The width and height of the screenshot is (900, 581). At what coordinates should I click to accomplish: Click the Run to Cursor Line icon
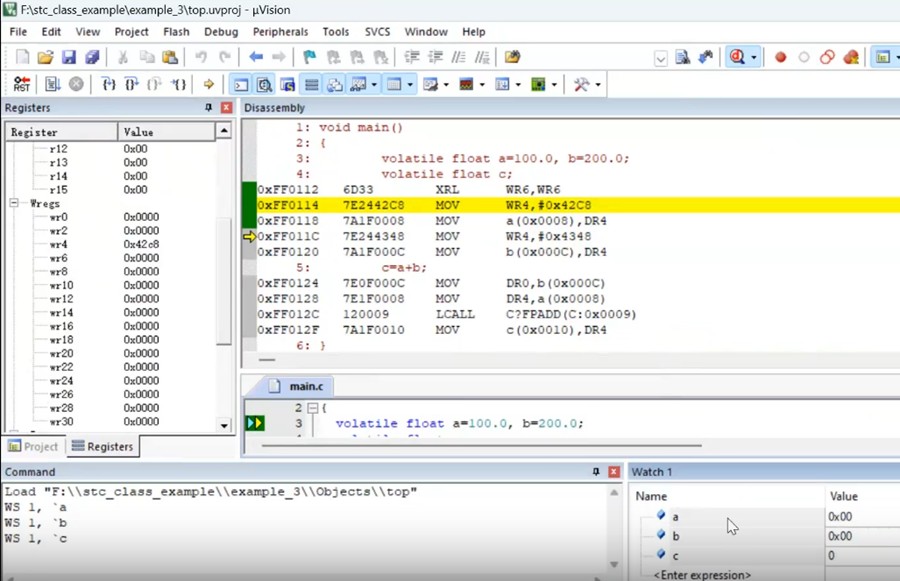(178, 85)
